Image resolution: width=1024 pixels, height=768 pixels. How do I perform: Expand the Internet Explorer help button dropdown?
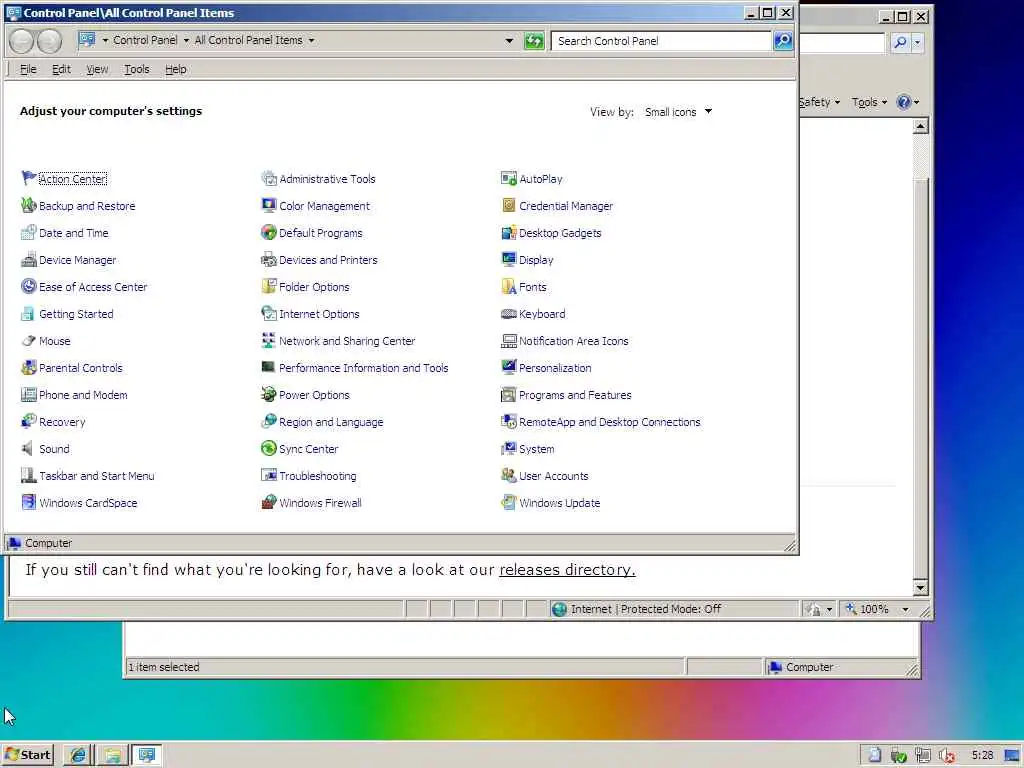click(x=916, y=102)
